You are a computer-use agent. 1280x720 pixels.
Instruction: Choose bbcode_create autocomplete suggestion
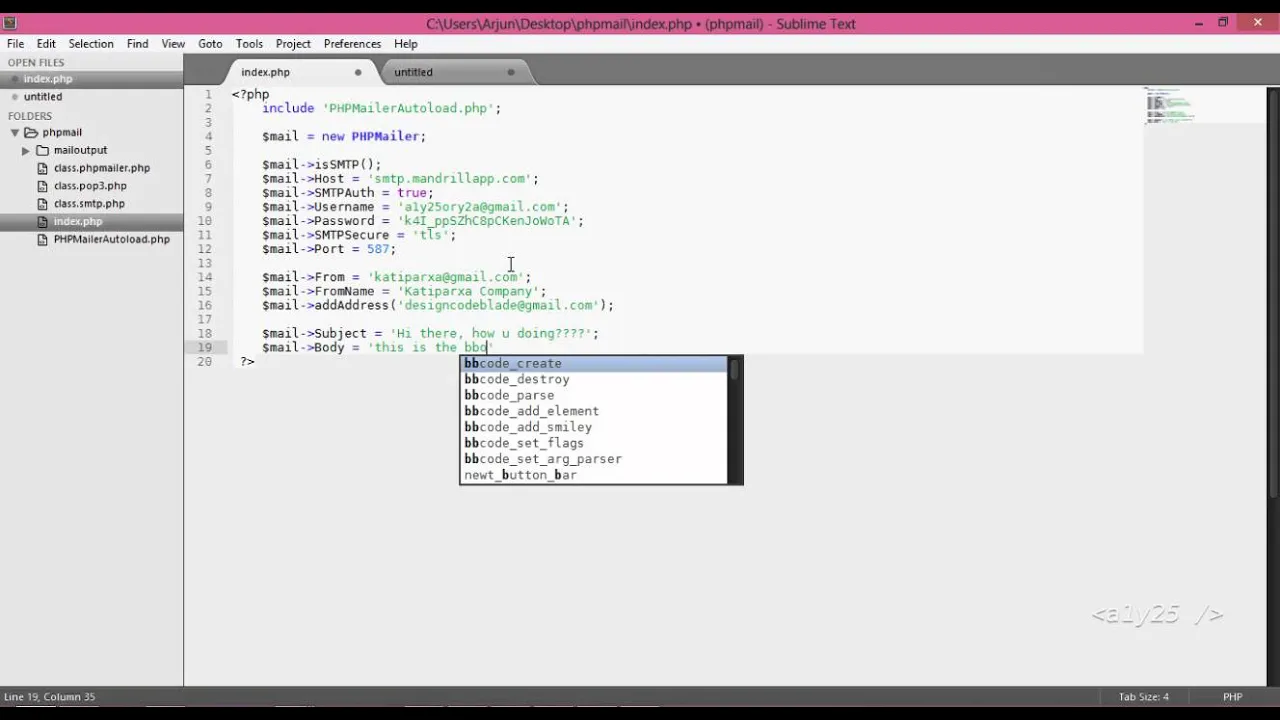click(594, 364)
